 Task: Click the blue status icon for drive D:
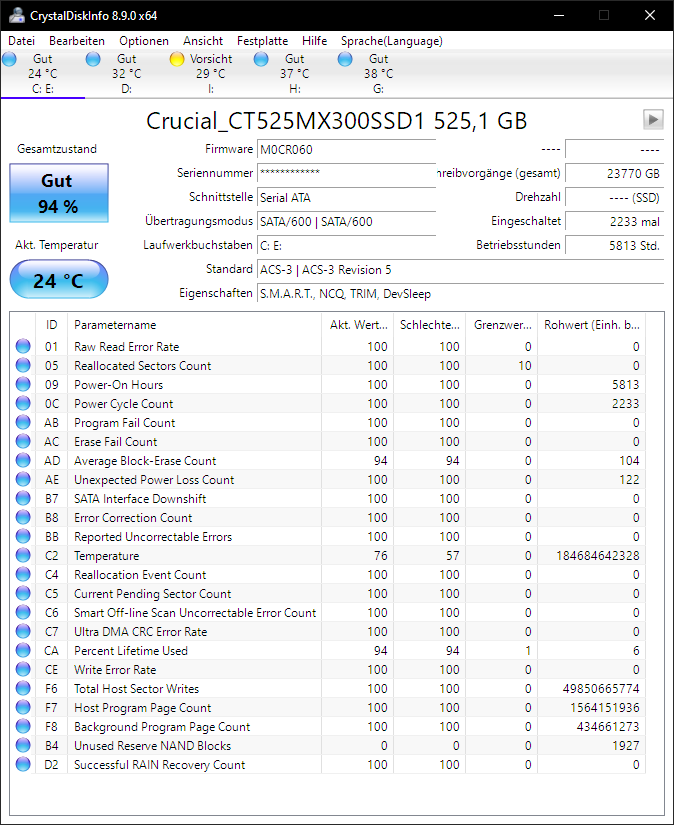tap(93, 59)
